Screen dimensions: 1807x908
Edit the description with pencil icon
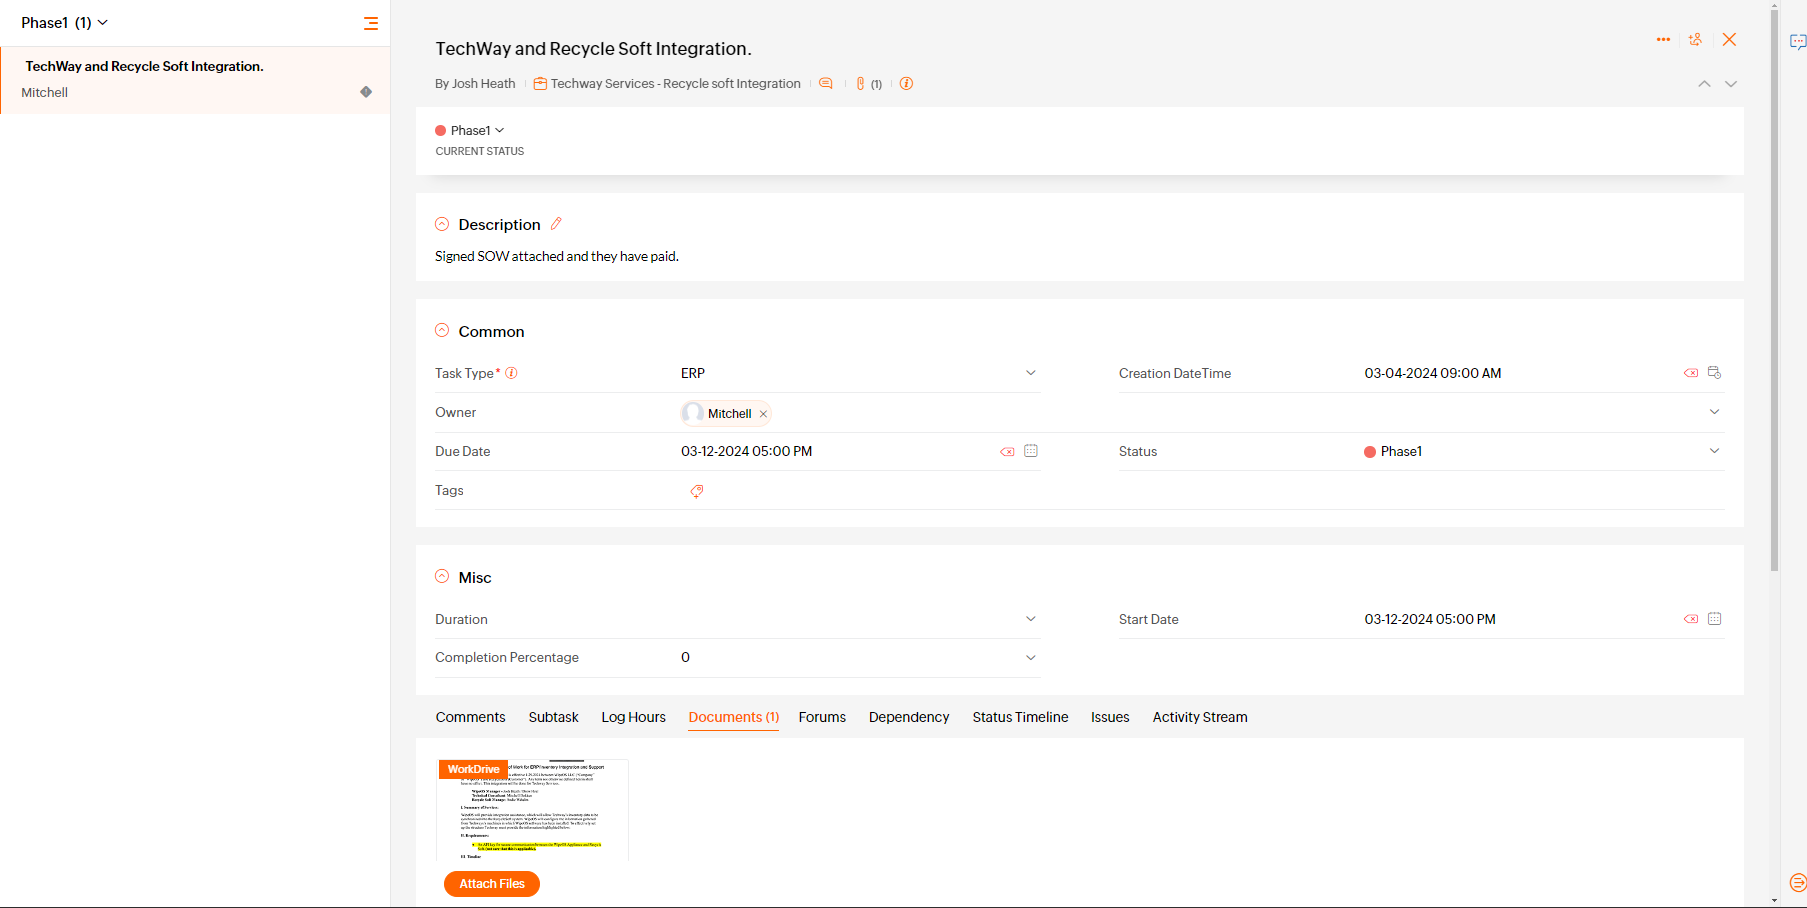pos(556,224)
